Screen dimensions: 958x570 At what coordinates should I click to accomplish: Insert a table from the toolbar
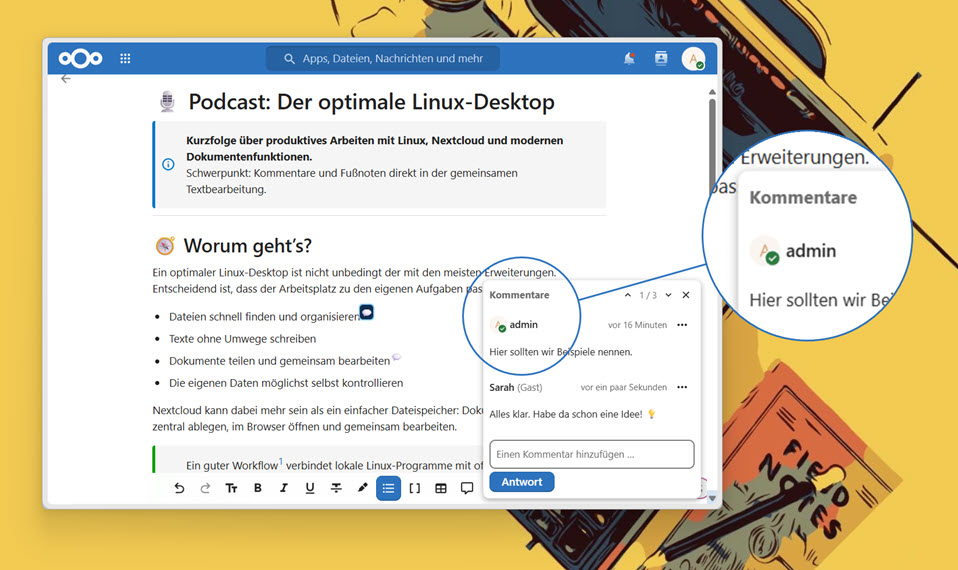[441, 488]
